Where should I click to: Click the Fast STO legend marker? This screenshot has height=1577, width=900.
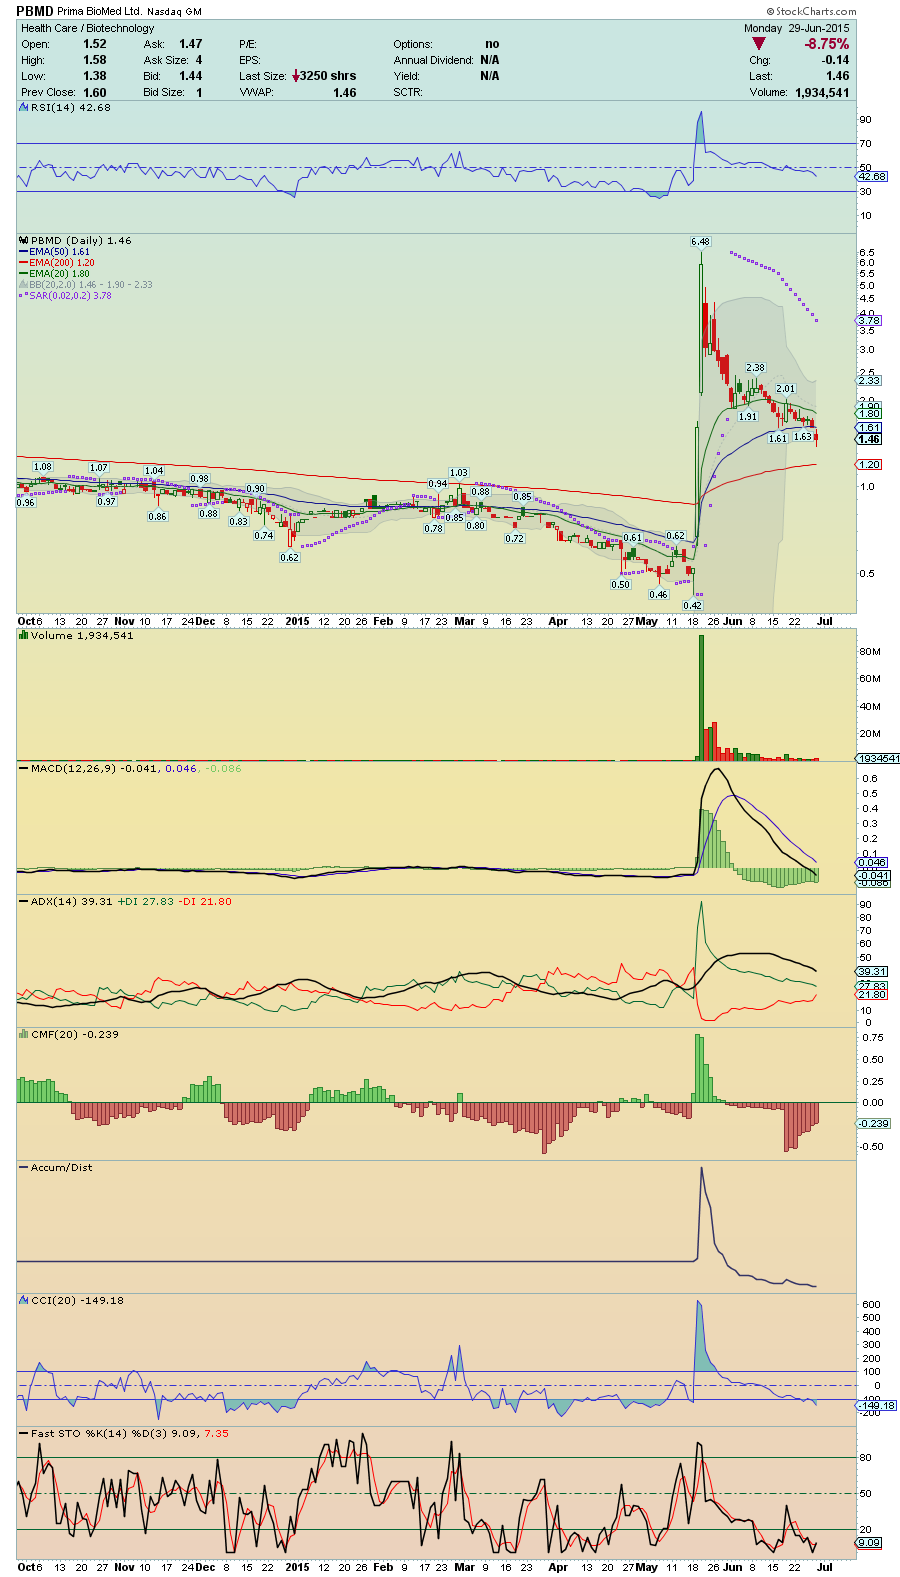pyautogui.click(x=24, y=1433)
